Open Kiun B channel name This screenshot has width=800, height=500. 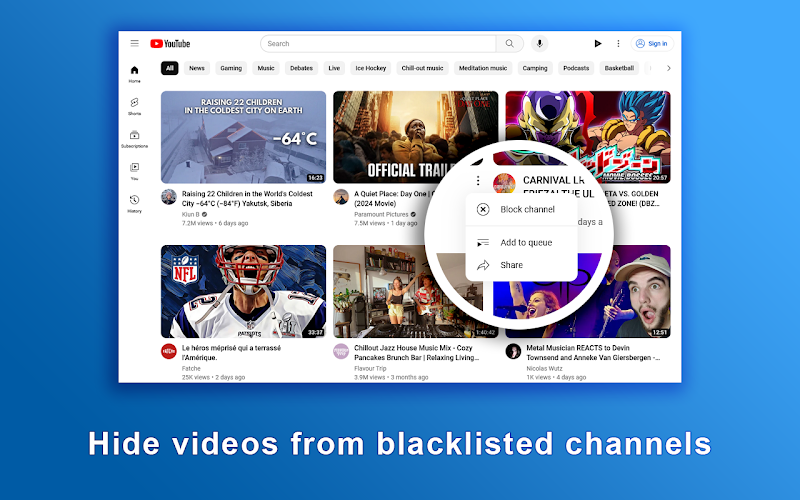coord(190,214)
